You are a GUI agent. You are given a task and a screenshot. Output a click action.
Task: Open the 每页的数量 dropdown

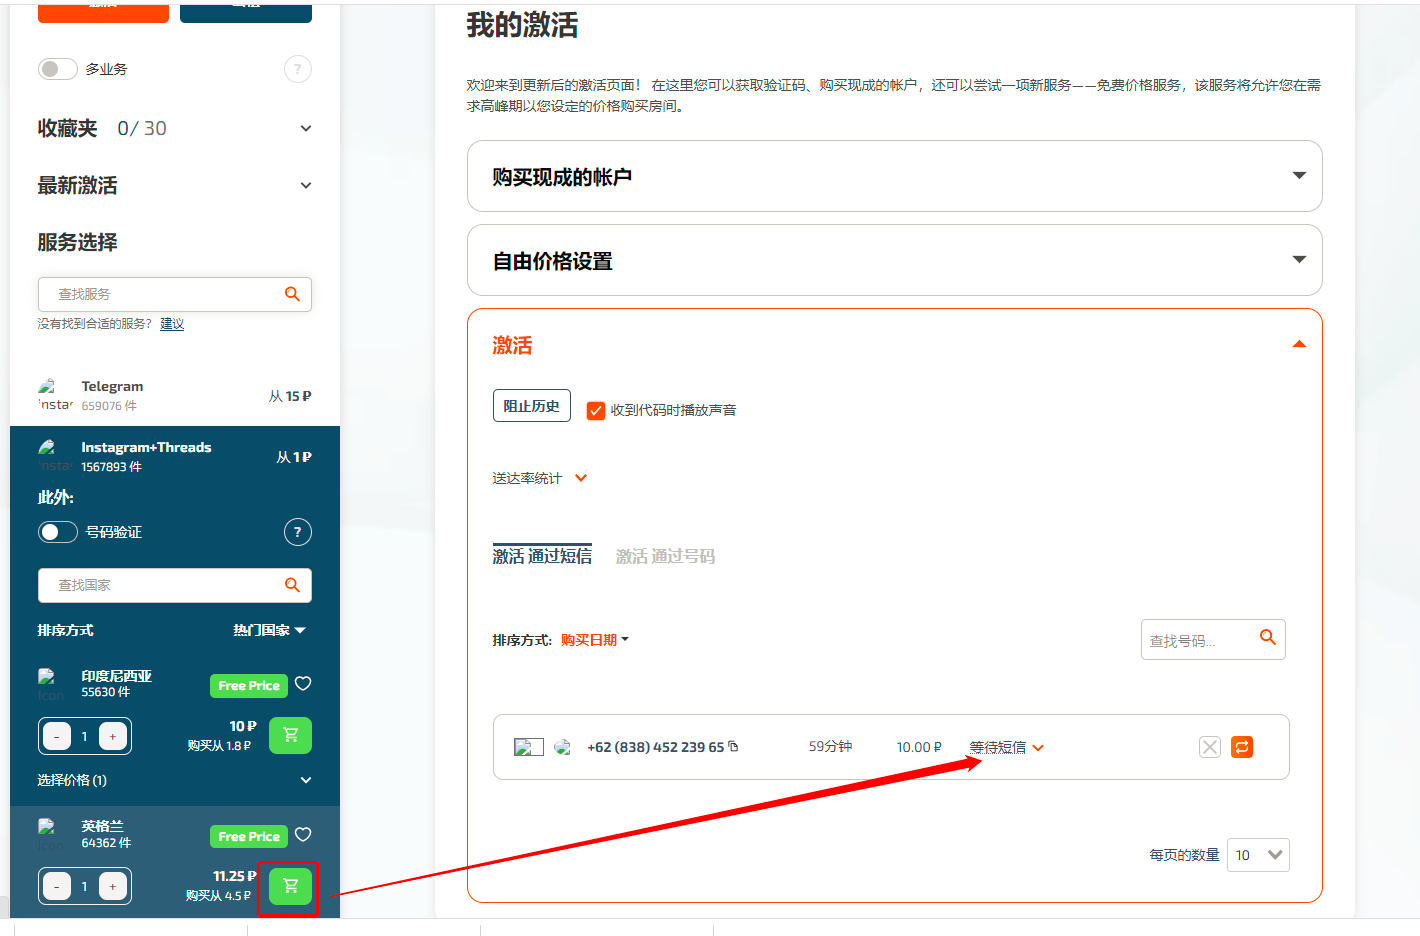1257,854
